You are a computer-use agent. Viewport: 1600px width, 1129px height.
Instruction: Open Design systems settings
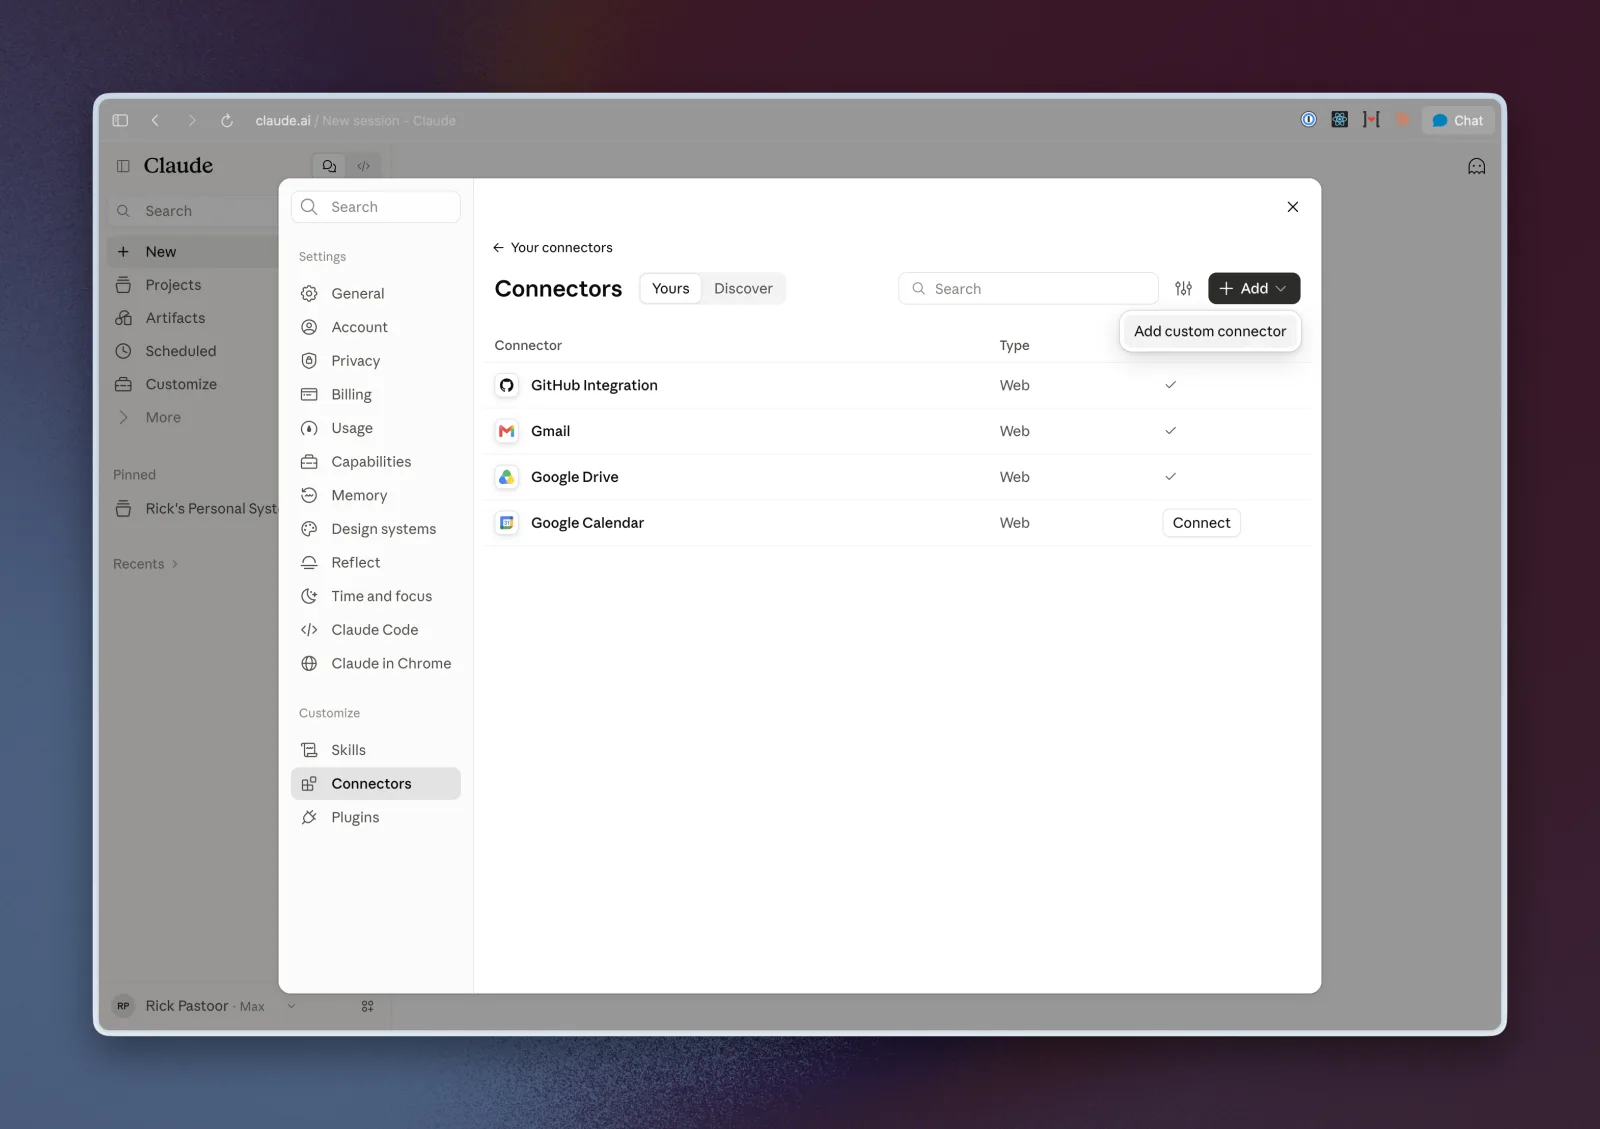click(375, 529)
